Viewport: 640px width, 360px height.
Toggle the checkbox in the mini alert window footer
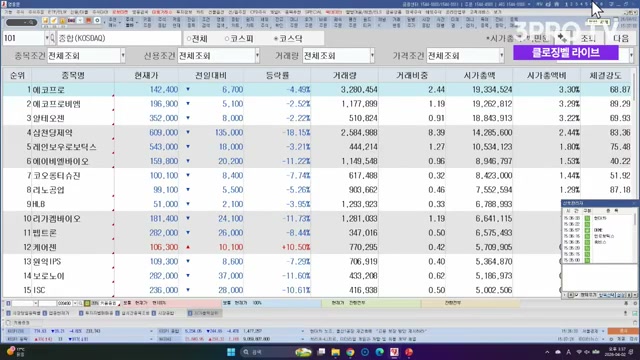(576, 295)
